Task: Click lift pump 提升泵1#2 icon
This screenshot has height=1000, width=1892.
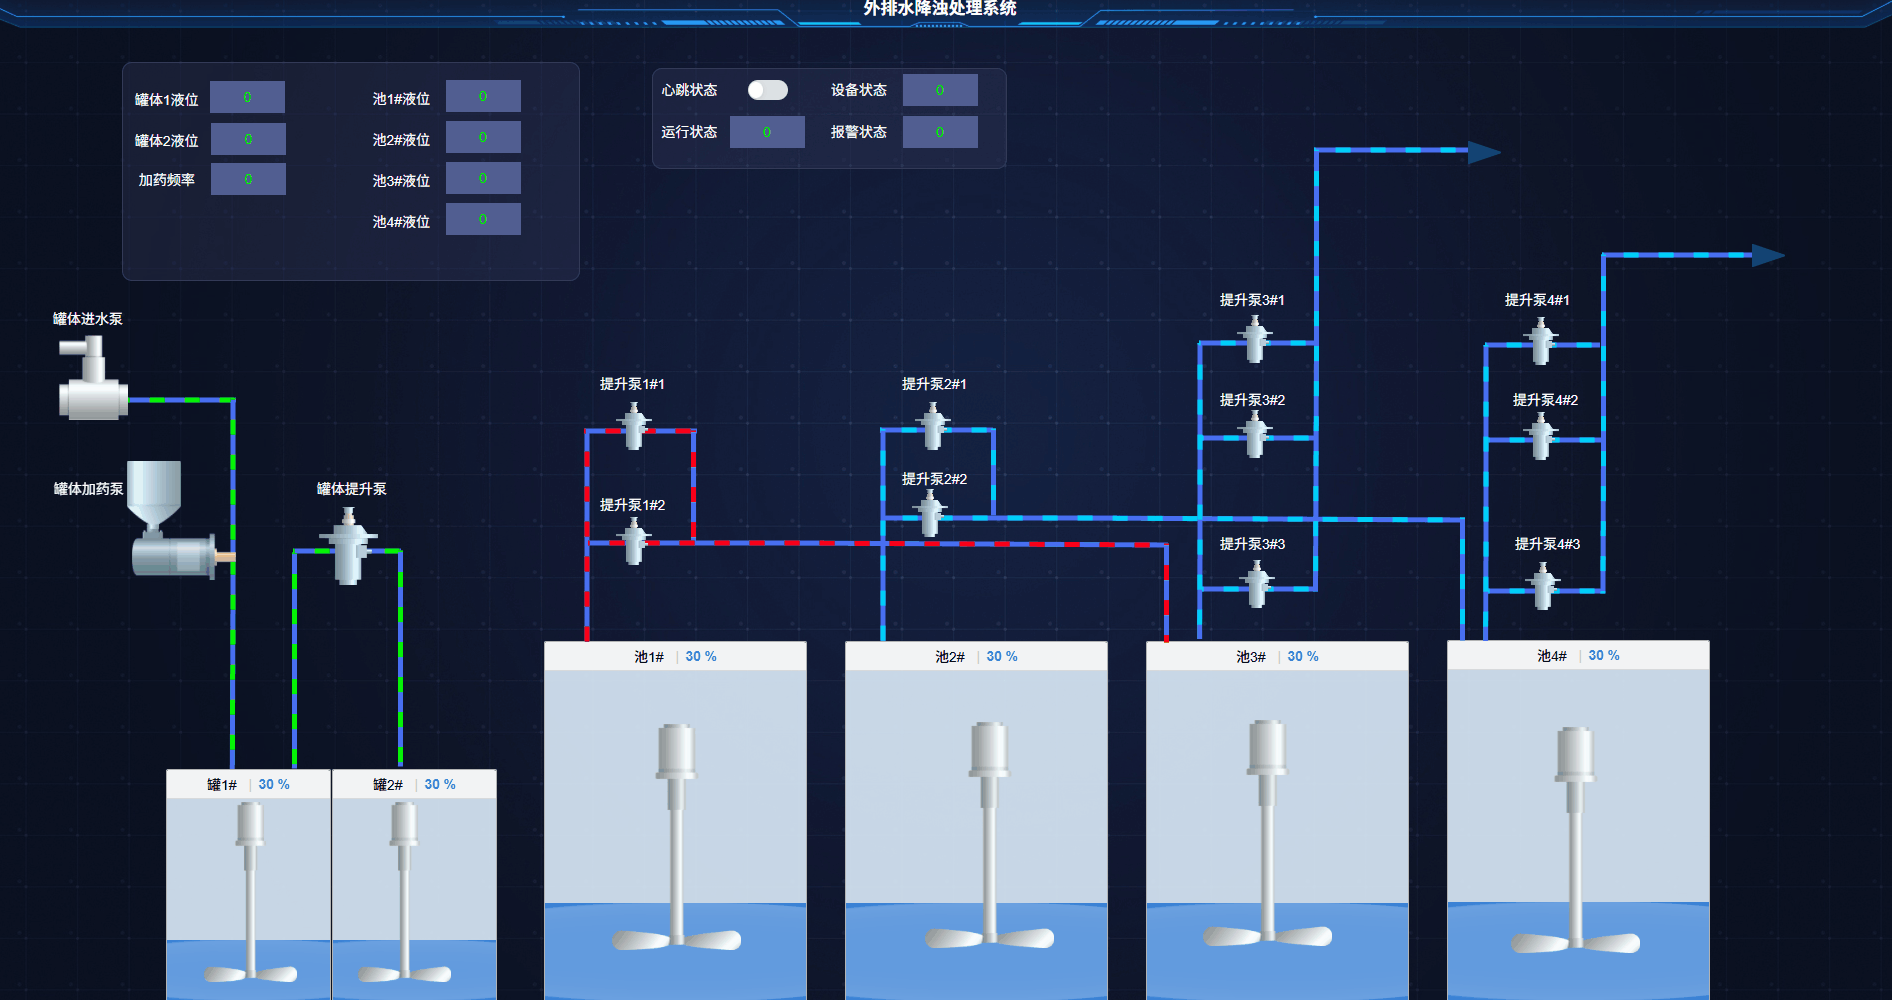Action: (x=633, y=541)
